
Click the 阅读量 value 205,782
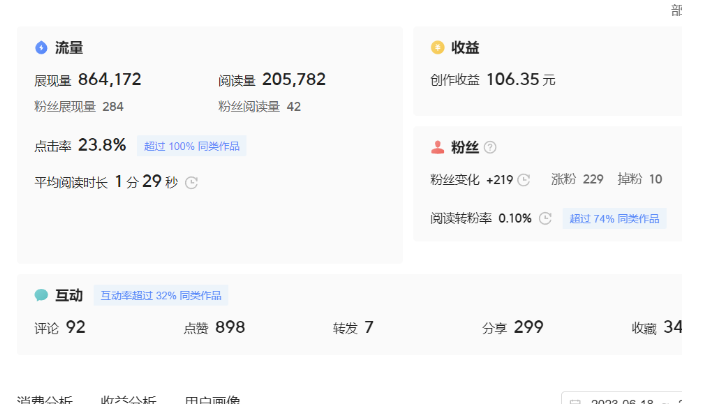pyautogui.click(x=293, y=80)
